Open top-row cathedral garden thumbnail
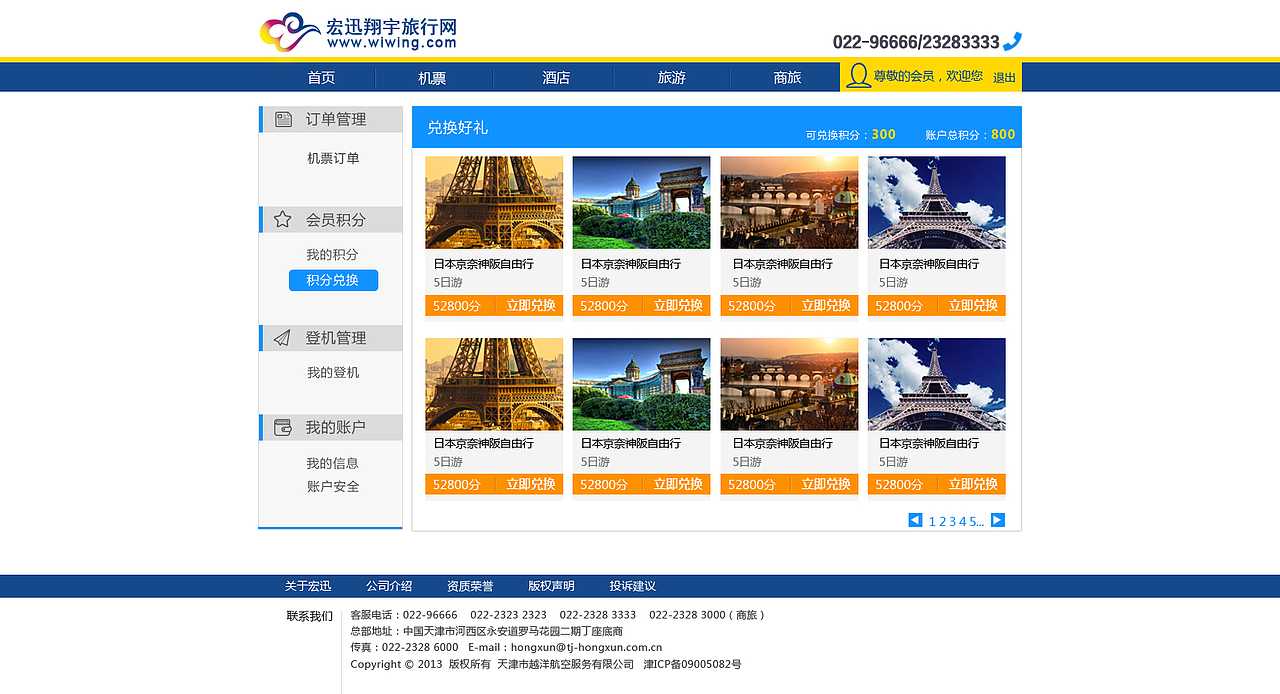The width and height of the screenshot is (1280, 694). (642, 202)
